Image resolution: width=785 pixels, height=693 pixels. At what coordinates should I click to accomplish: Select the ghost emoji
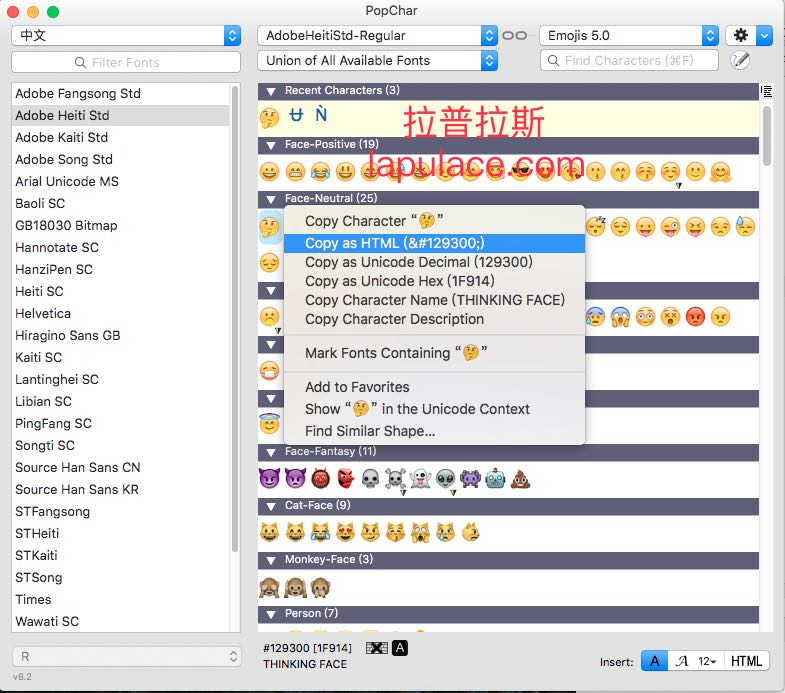pos(420,479)
